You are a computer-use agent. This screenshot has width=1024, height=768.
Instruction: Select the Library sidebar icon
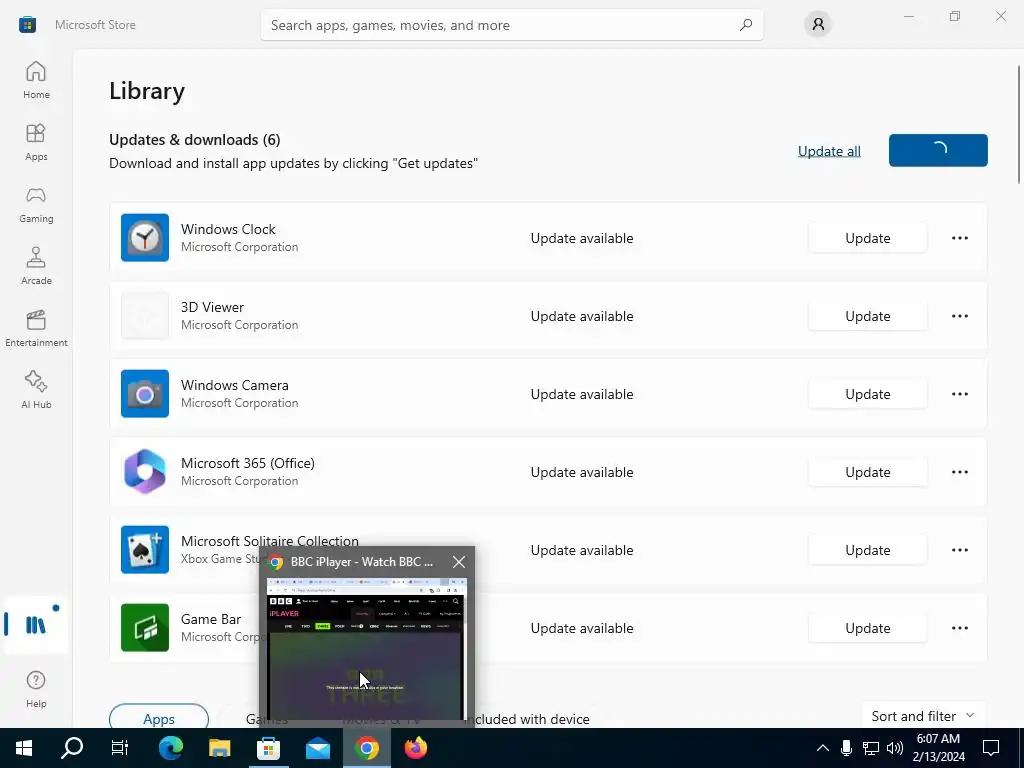coord(36,625)
